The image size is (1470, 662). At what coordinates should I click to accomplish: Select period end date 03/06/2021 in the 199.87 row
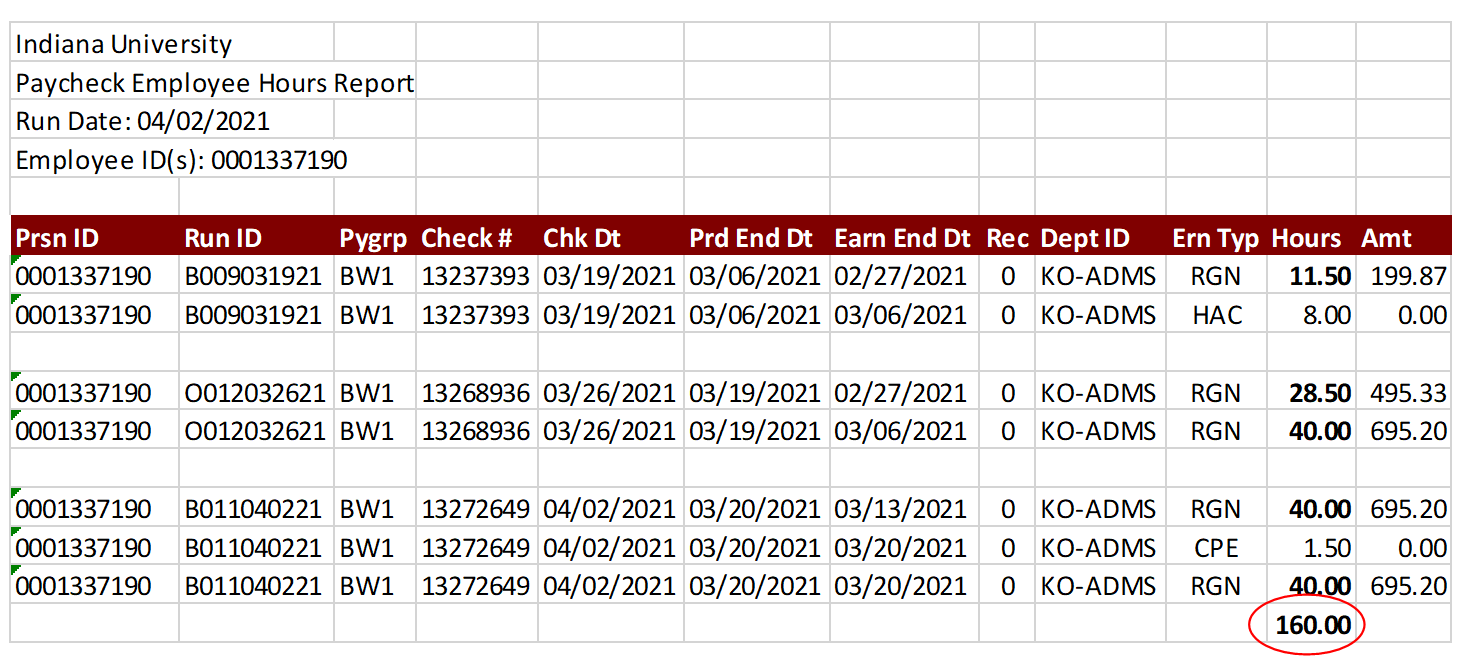pyautogui.click(x=755, y=277)
